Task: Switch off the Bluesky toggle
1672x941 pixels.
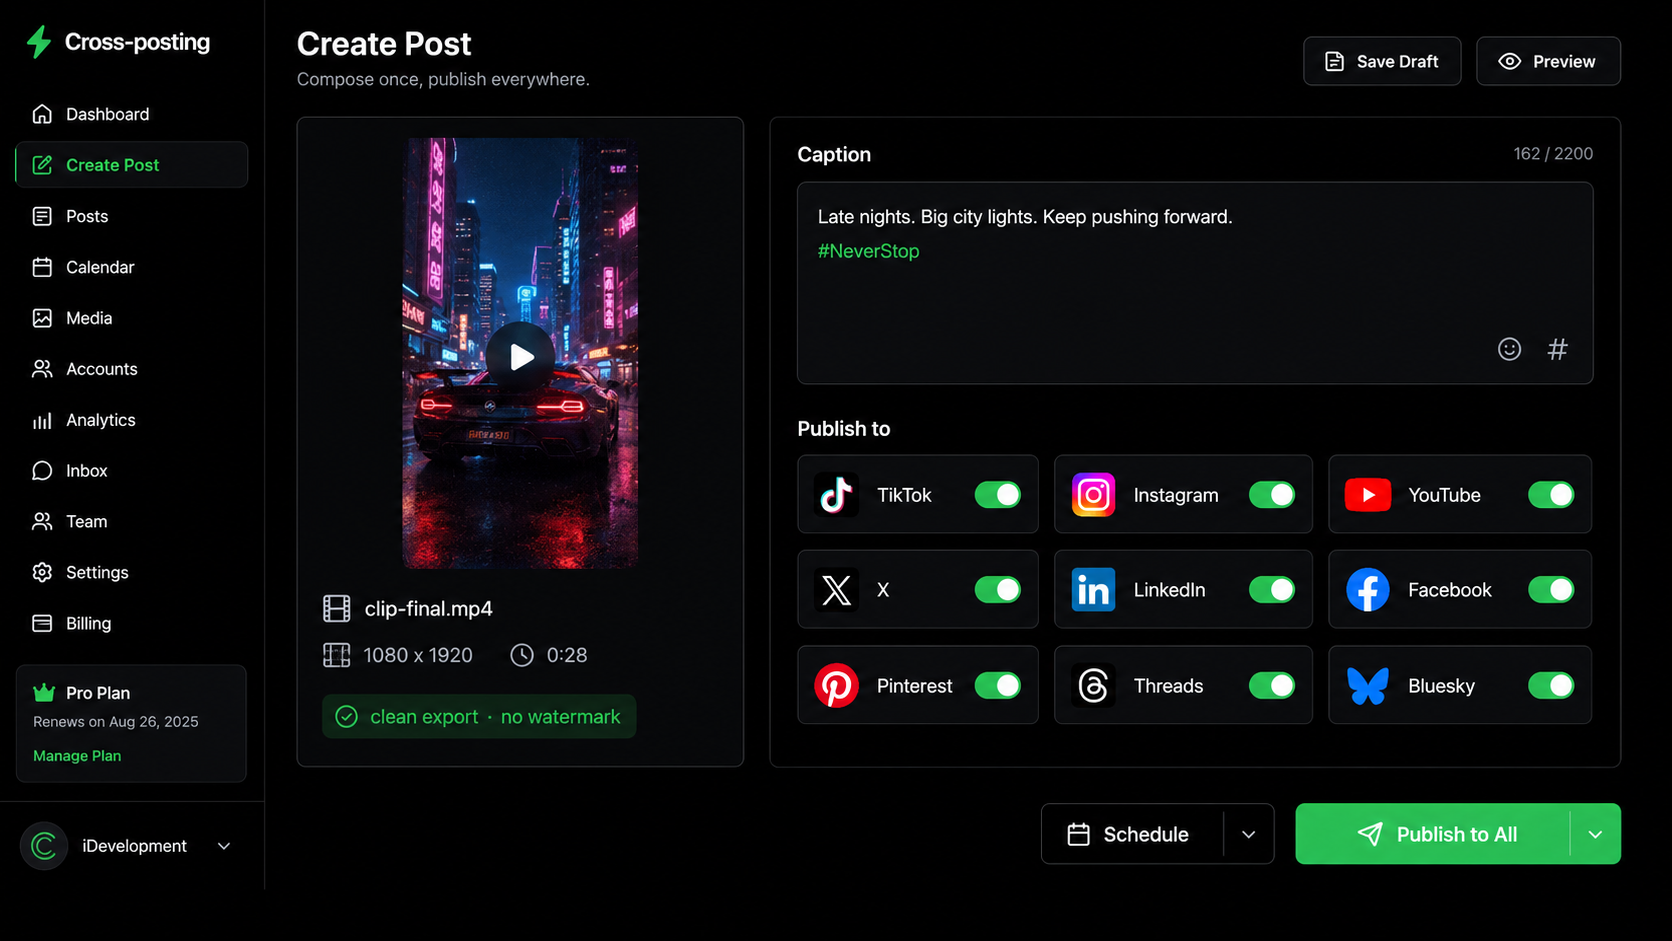Action: tap(1550, 685)
